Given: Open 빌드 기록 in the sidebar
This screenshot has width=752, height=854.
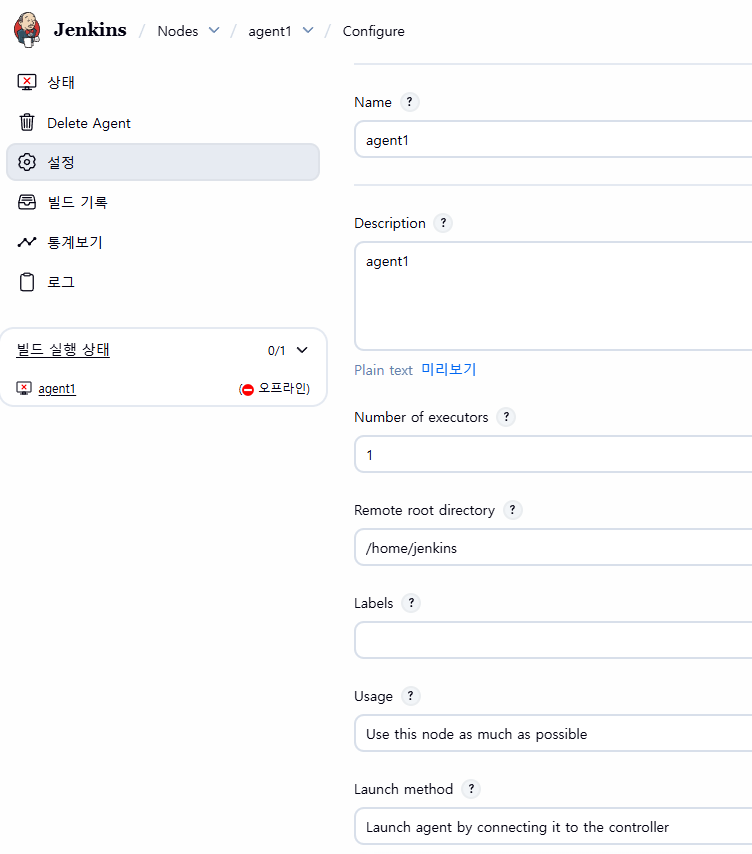Looking at the screenshot, I should coord(163,202).
